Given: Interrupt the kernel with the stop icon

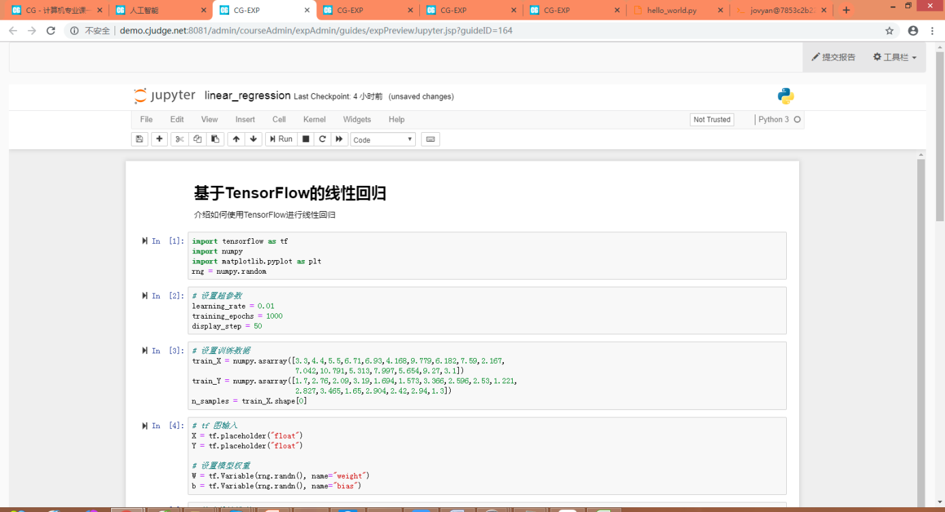Looking at the screenshot, I should (x=306, y=139).
